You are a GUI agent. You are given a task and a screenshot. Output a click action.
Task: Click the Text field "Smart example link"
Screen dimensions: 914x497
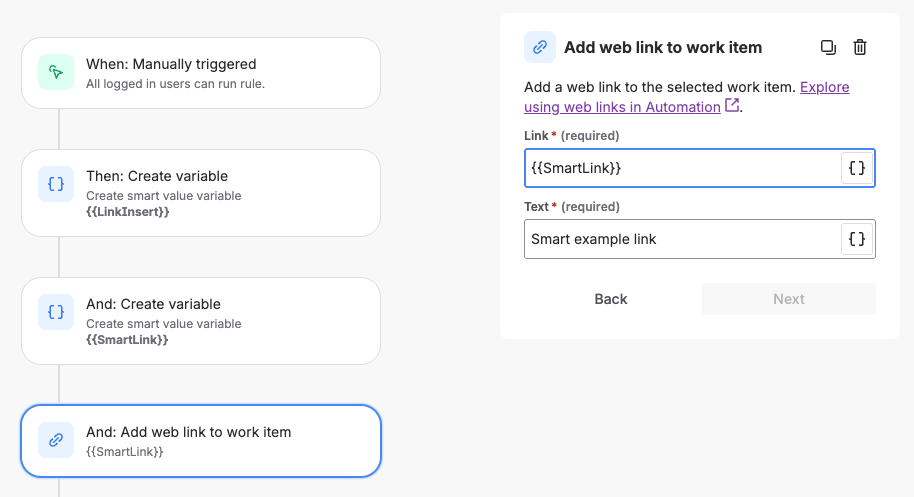pos(680,239)
